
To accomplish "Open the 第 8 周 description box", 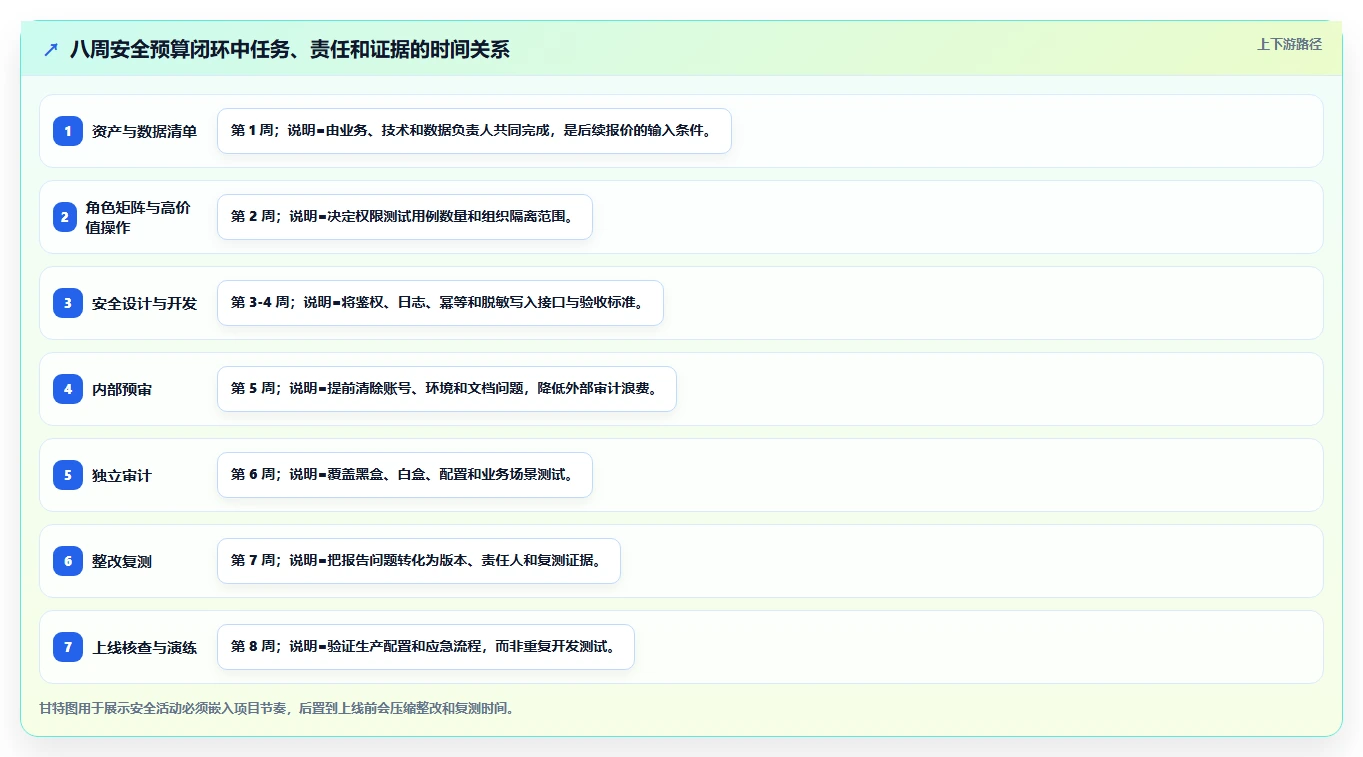I will coord(426,647).
